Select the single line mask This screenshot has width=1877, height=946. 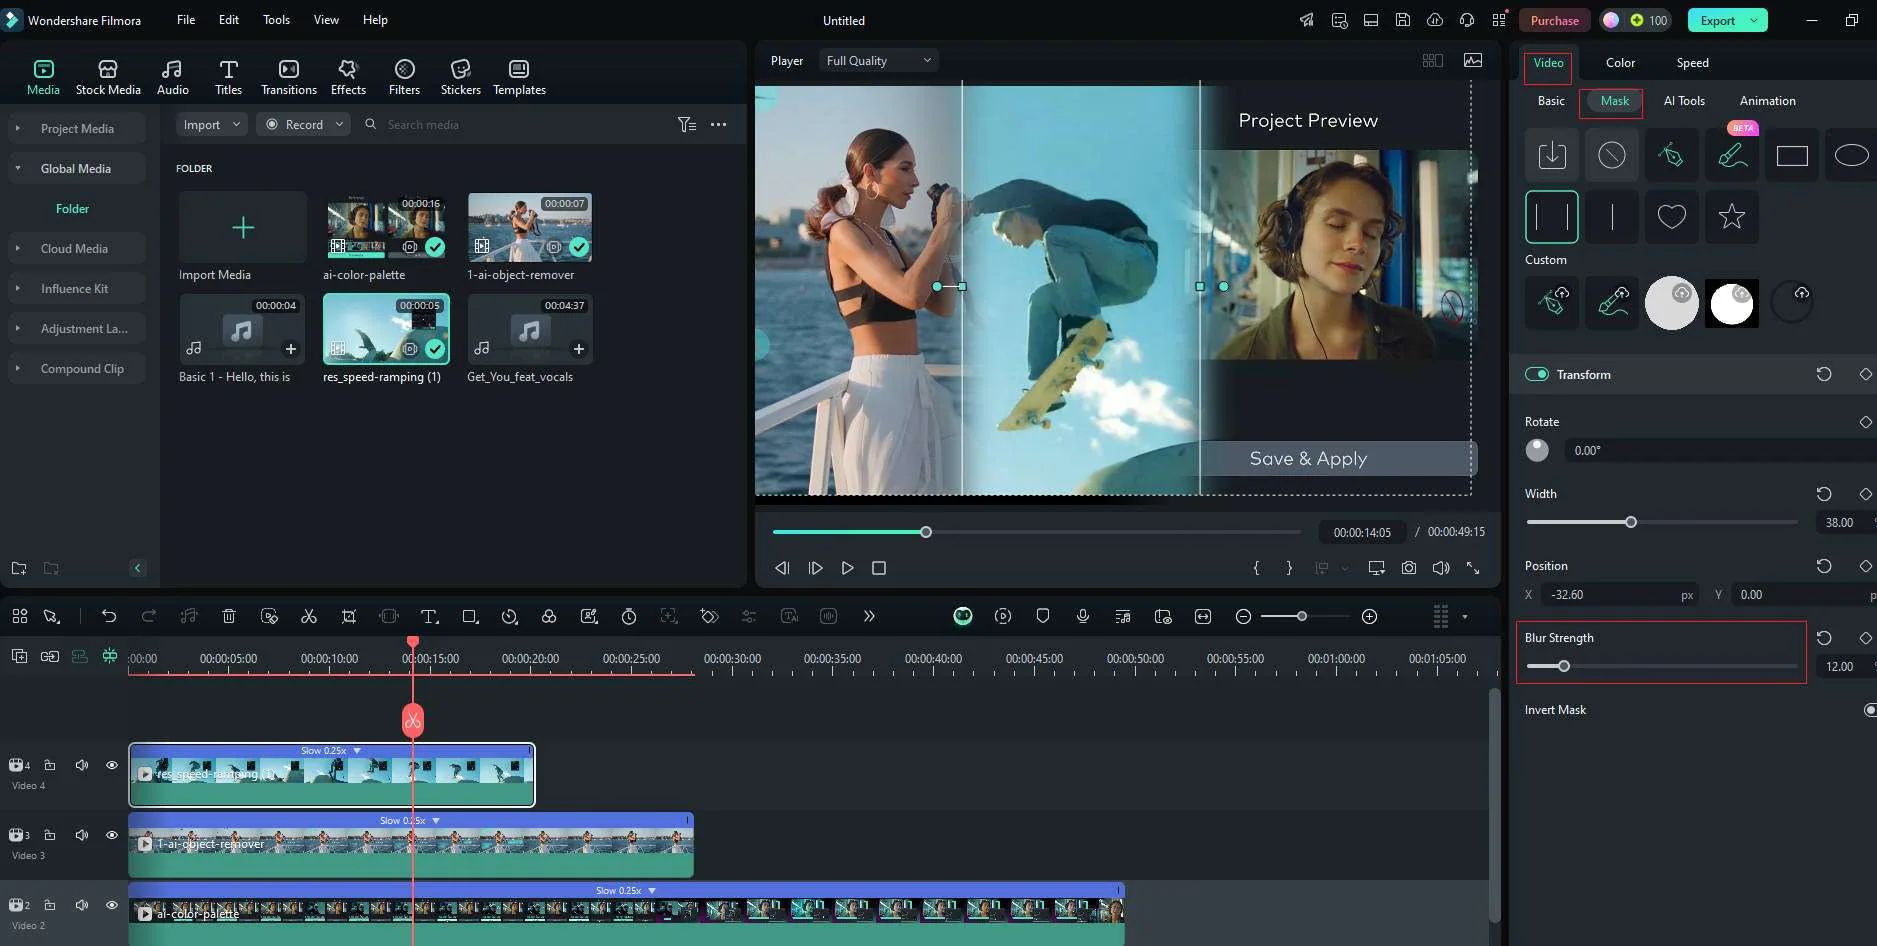[1611, 217]
